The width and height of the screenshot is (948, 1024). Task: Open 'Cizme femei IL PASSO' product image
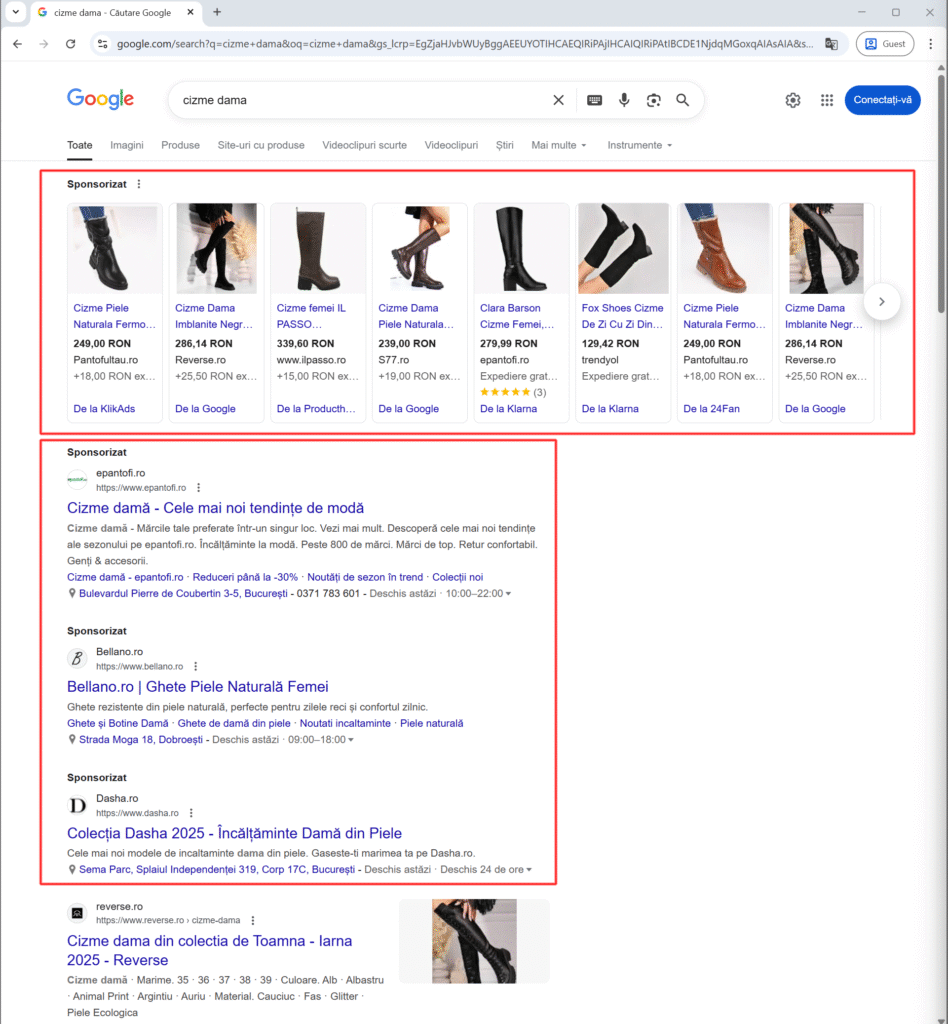pyautogui.click(x=318, y=248)
